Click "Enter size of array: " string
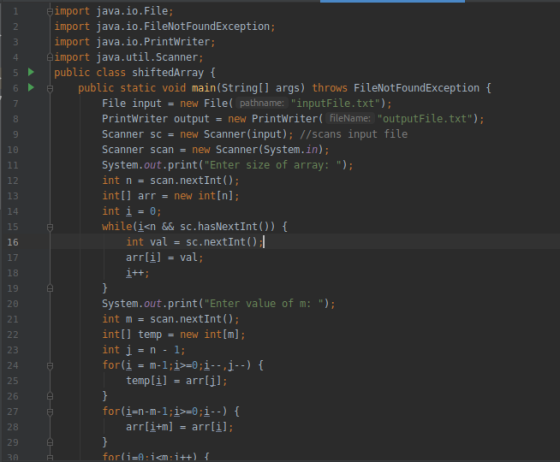560x462 pixels. pyautogui.click(x=273, y=165)
